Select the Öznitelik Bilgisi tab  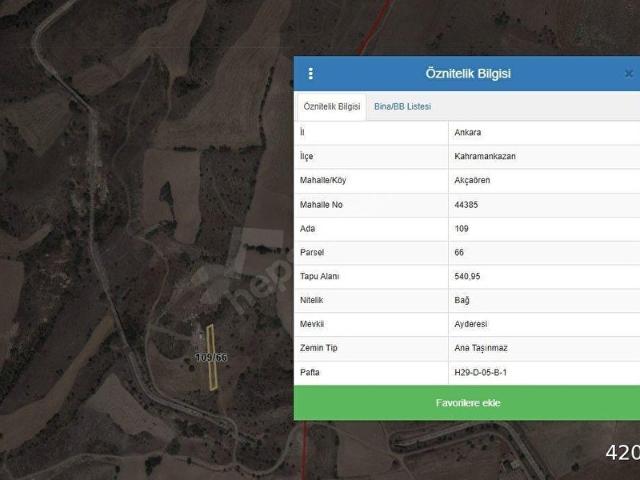pyautogui.click(x=331, y=106)
